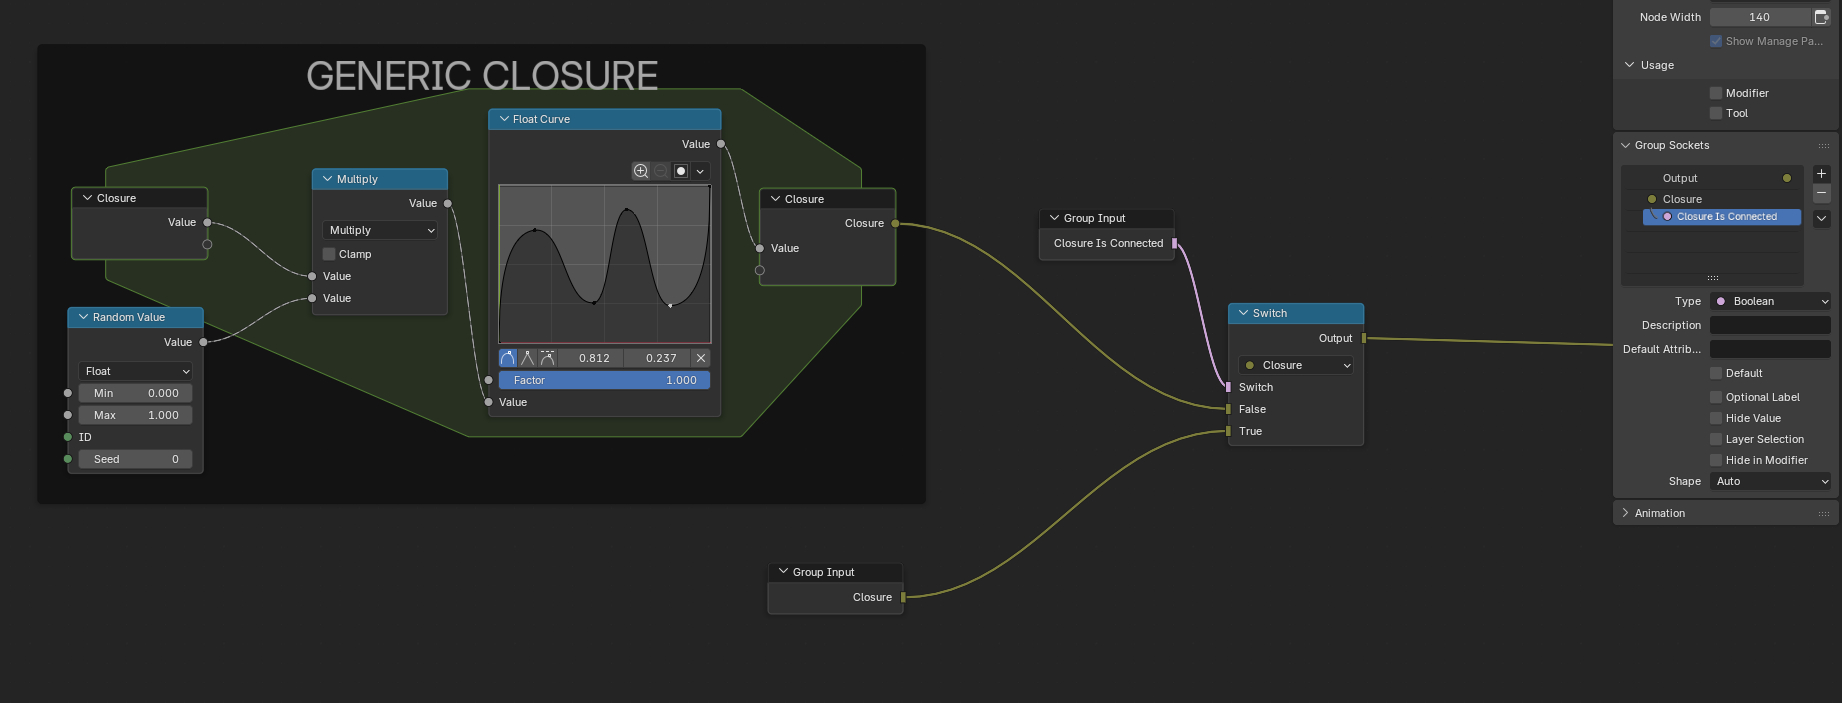Screen dimensions: 1842x703
Task: Click the Float Curve Value output socket
Action: [721, 144]
